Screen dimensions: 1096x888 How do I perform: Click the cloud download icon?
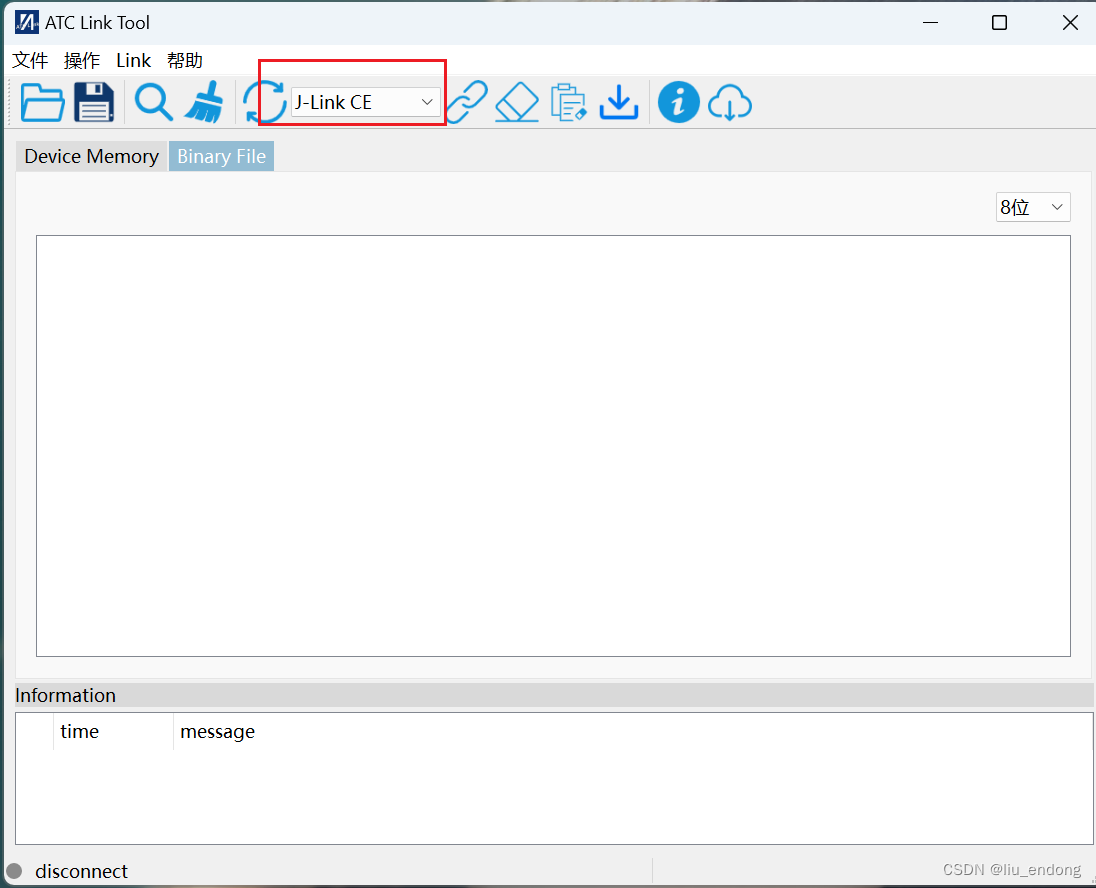(730, 101)
